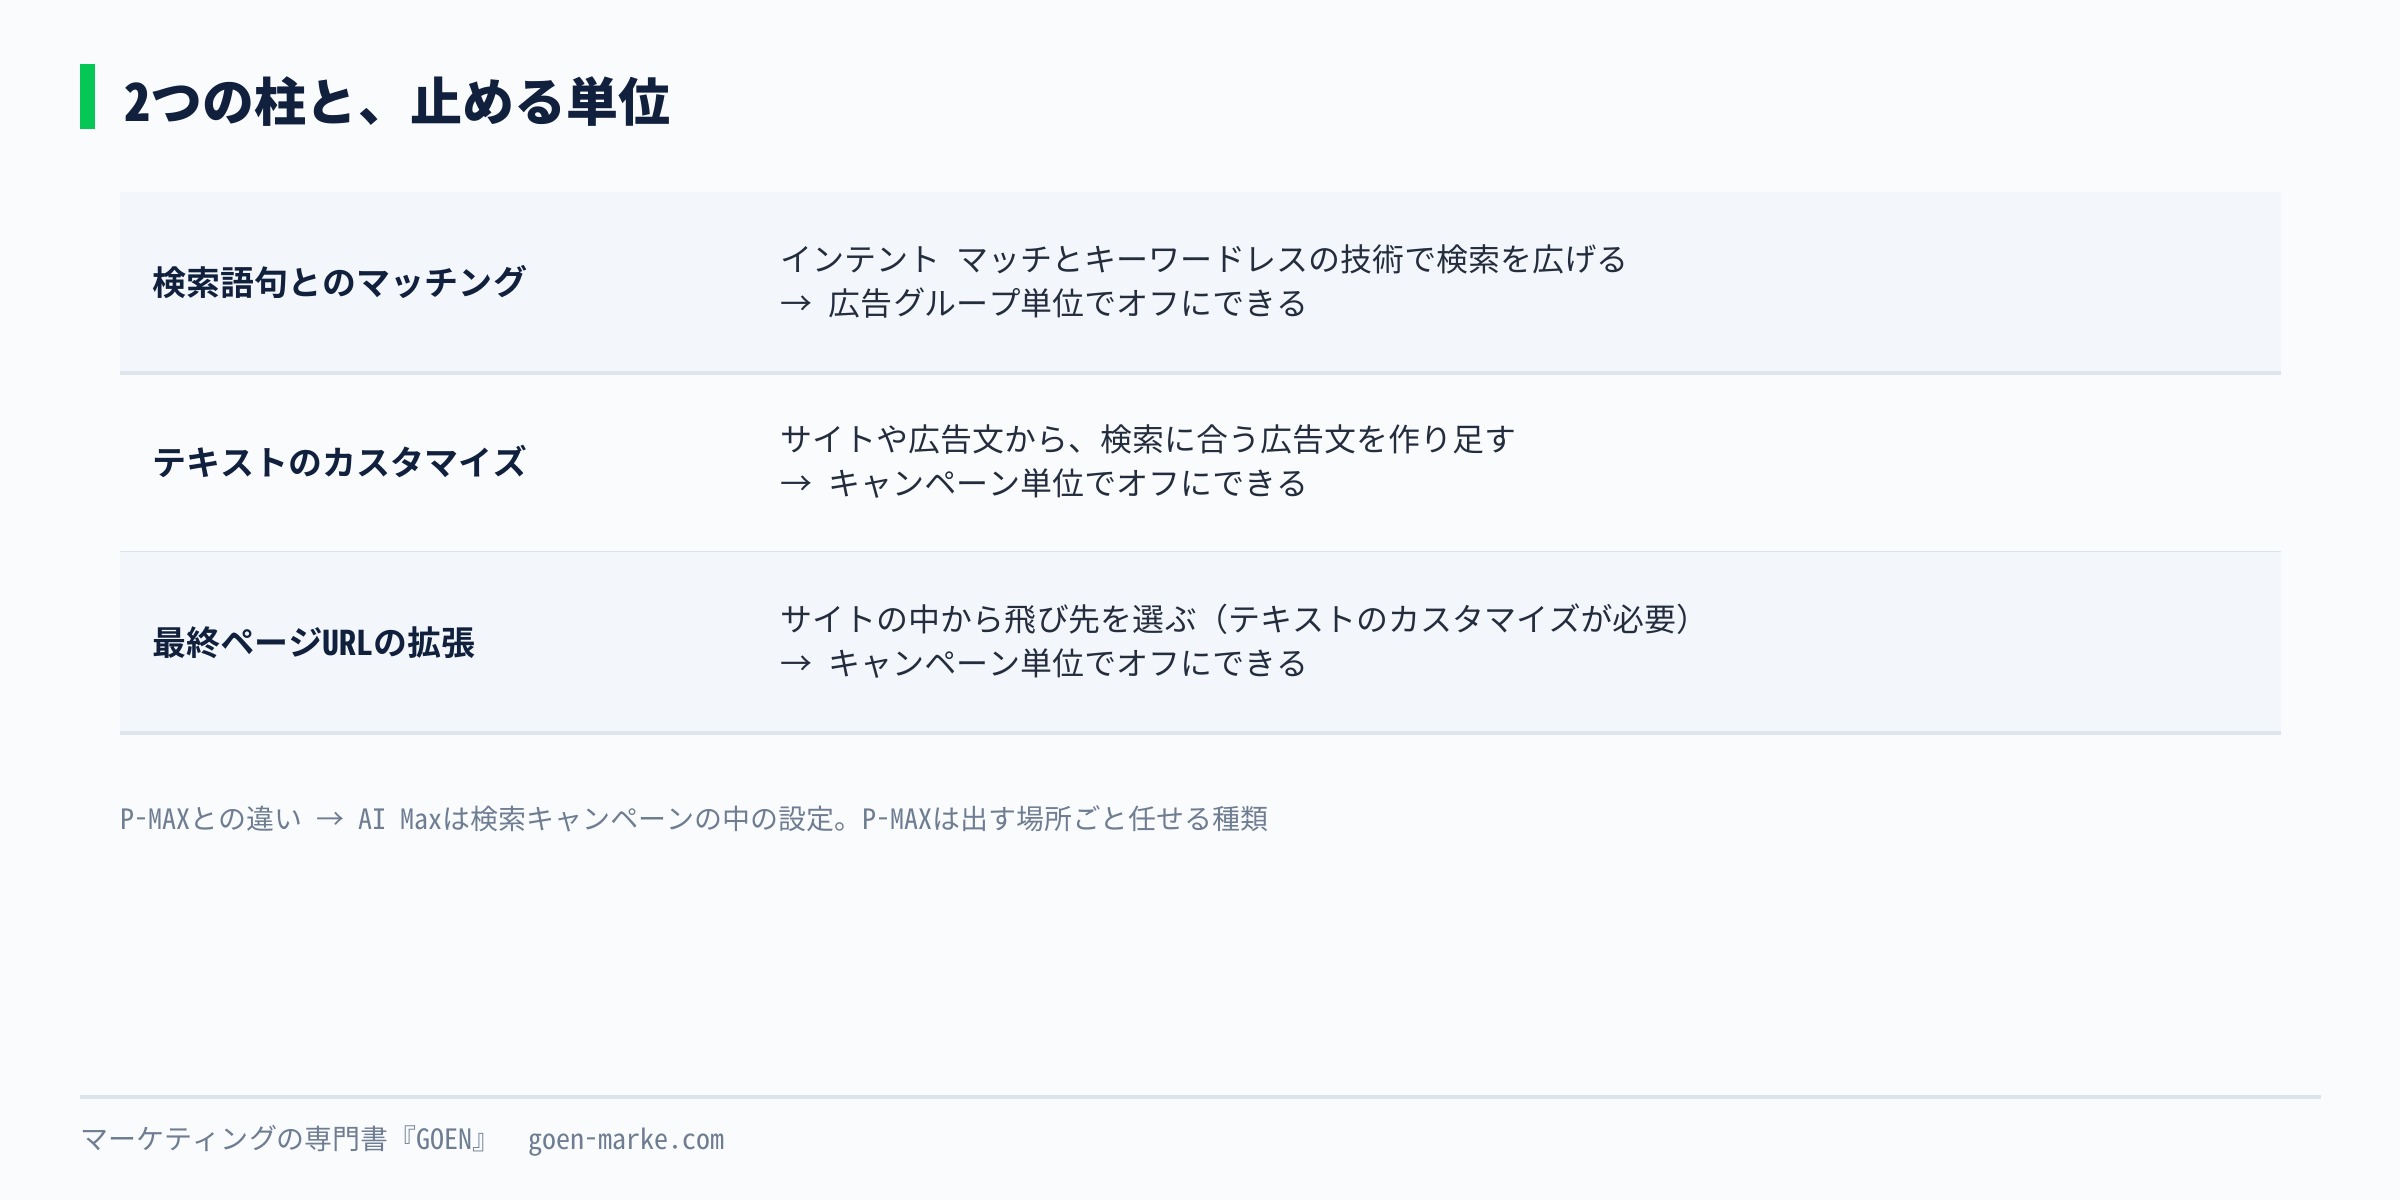Select the 最終ページURLの拡張 row heading
The height and width of the screenshot is (1200, 2400).
(x=313, y=642)
